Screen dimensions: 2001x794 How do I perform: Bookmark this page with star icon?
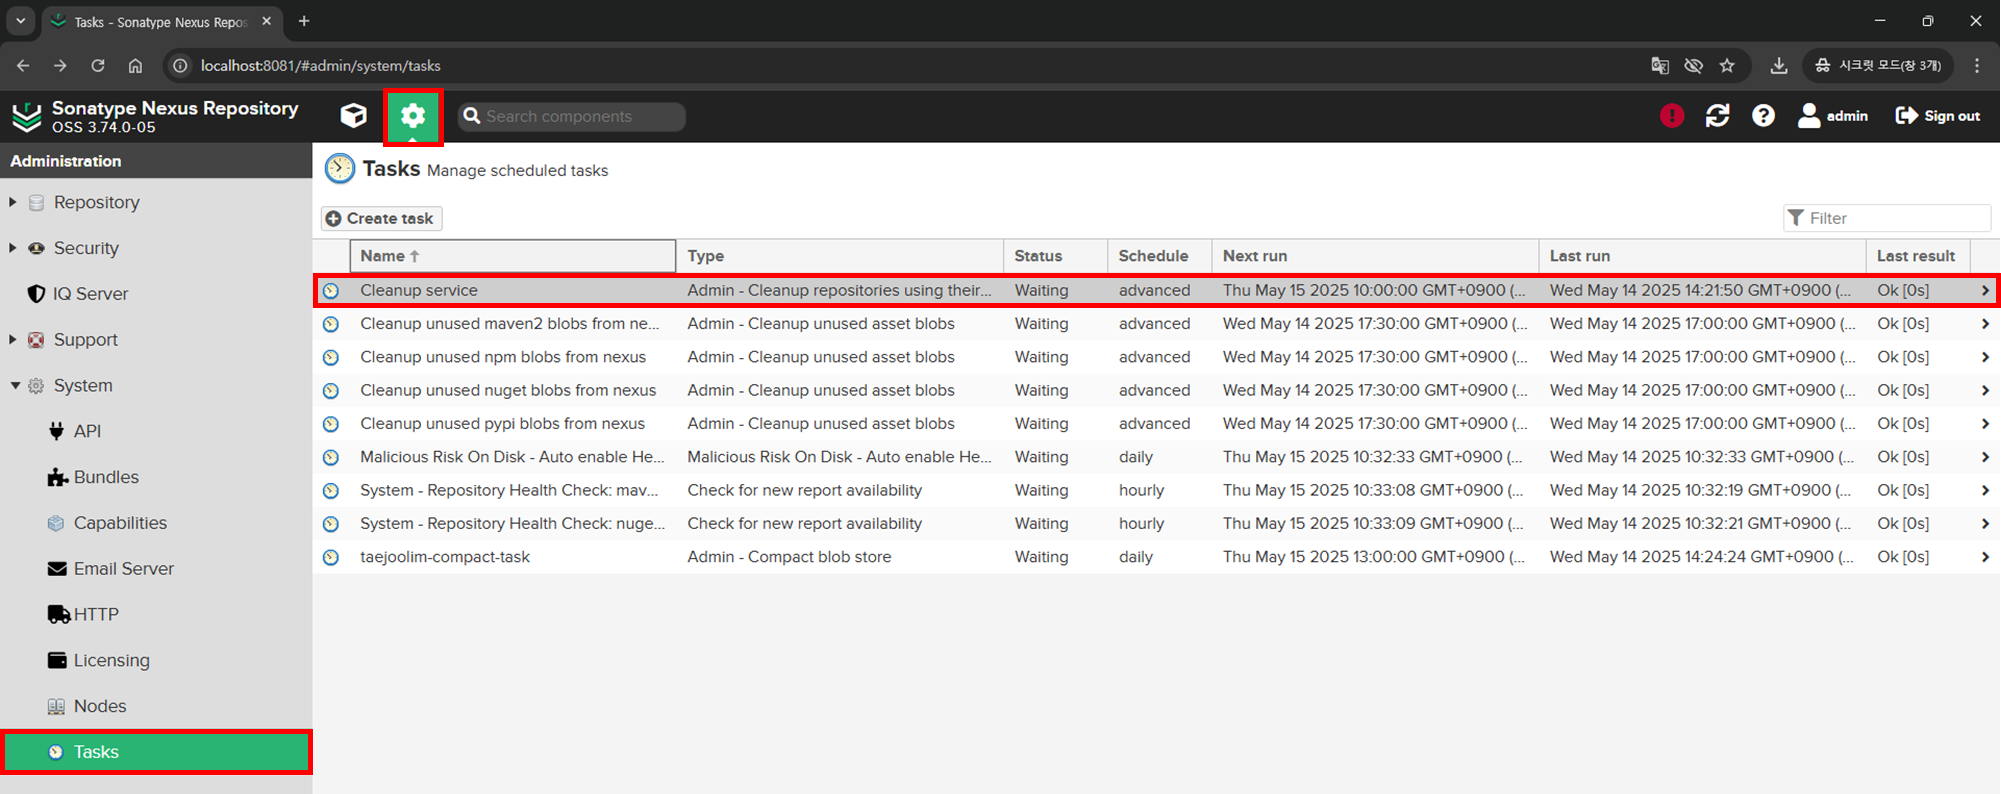[1727, 66]
